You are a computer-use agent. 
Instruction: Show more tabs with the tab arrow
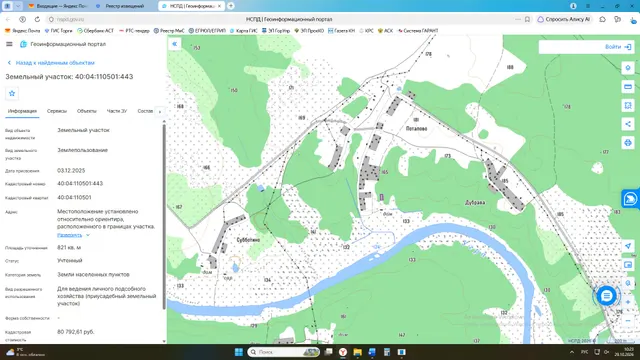160,111
